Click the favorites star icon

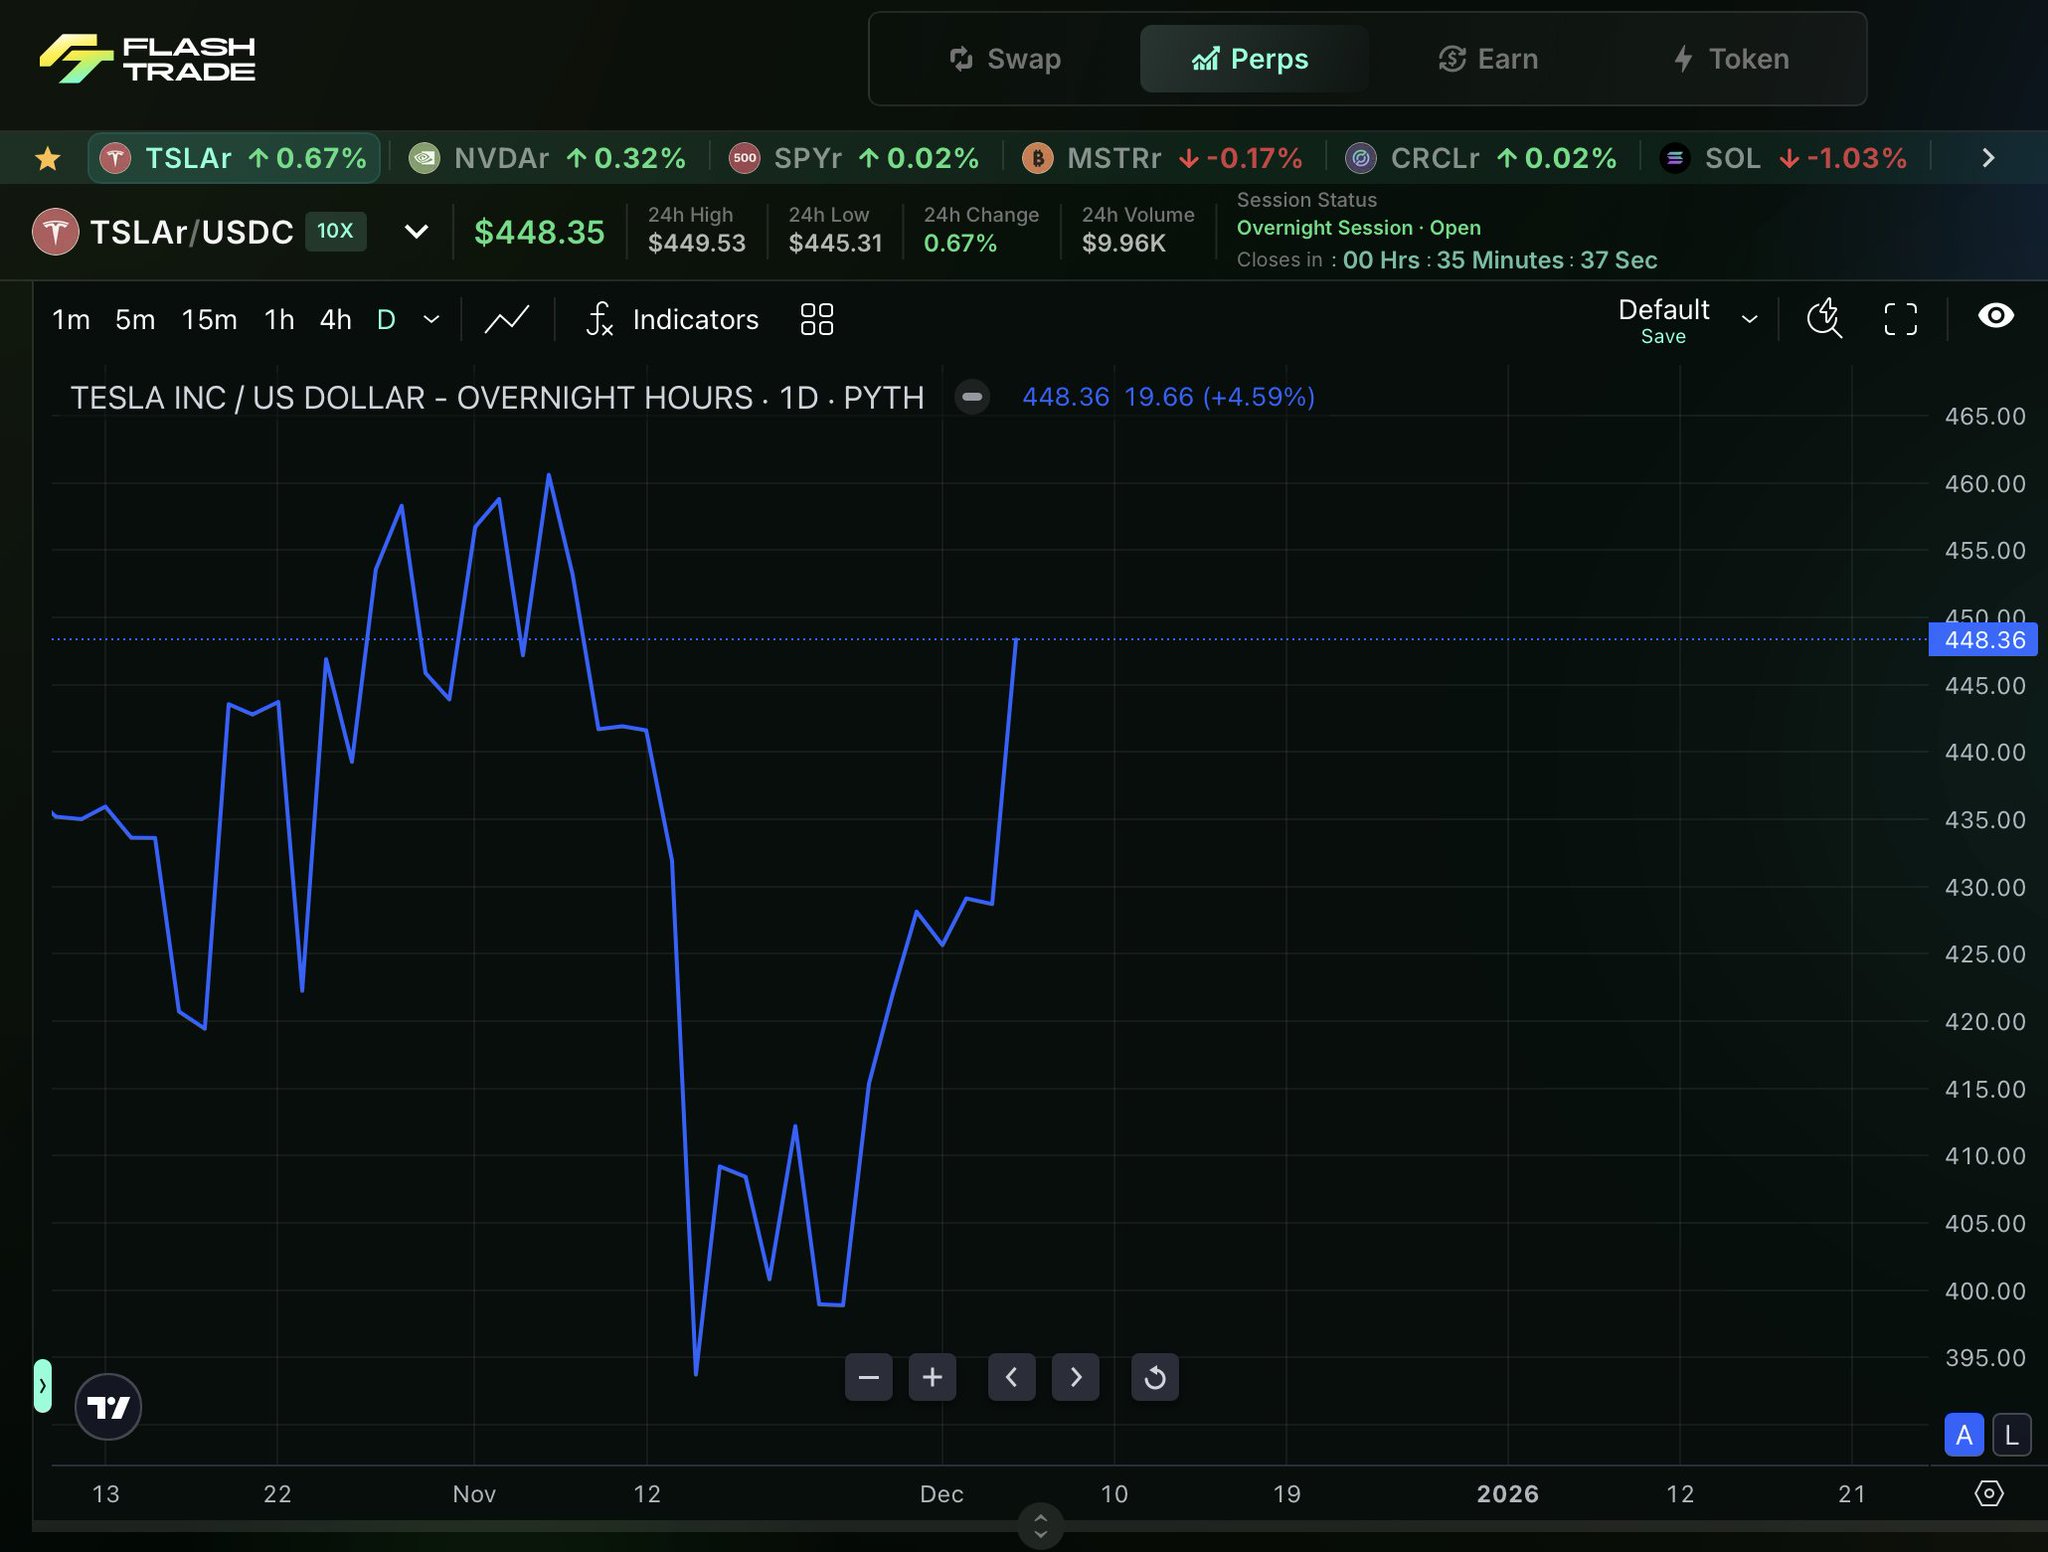pyautogui.click(x=47, y=158)
